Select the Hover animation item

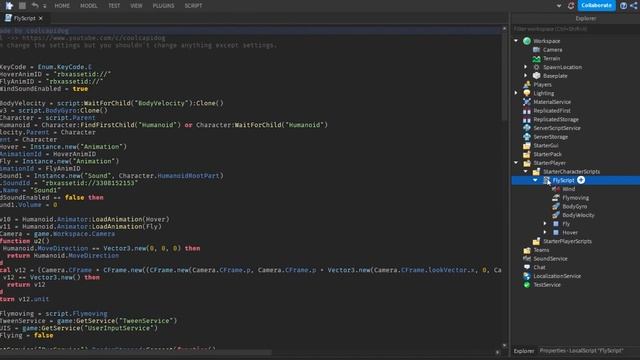(570, 233)
